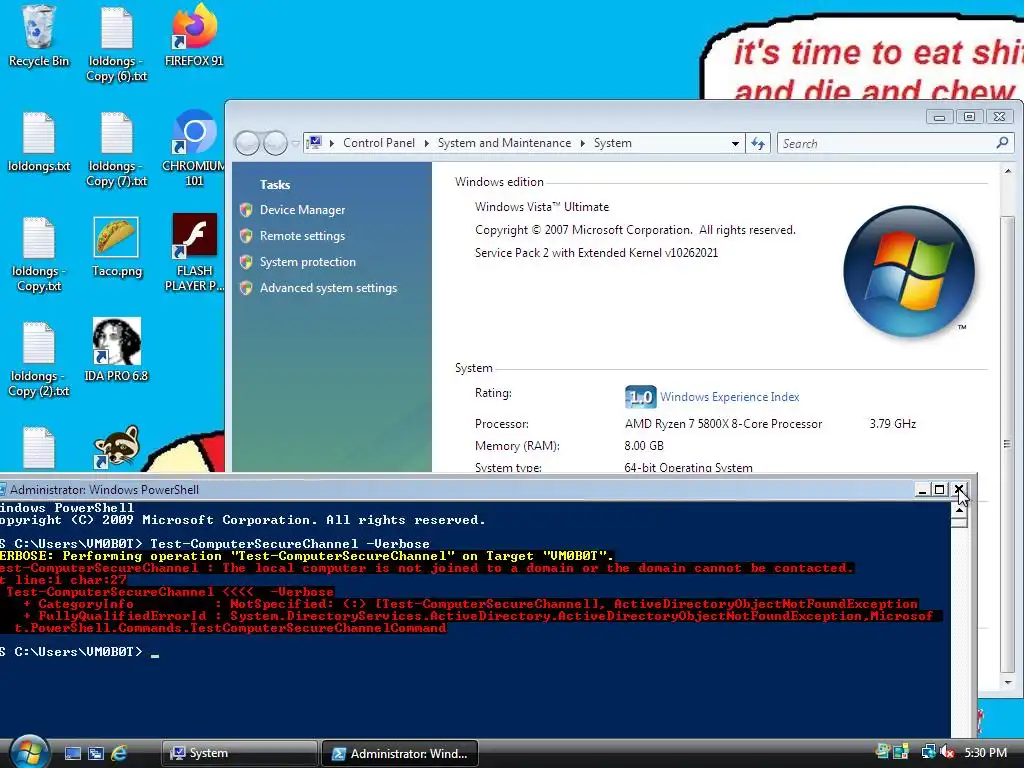Click the computer icon in address bar
The image size is (1024, 768).
pyautogui.click(x=314, y=142)
